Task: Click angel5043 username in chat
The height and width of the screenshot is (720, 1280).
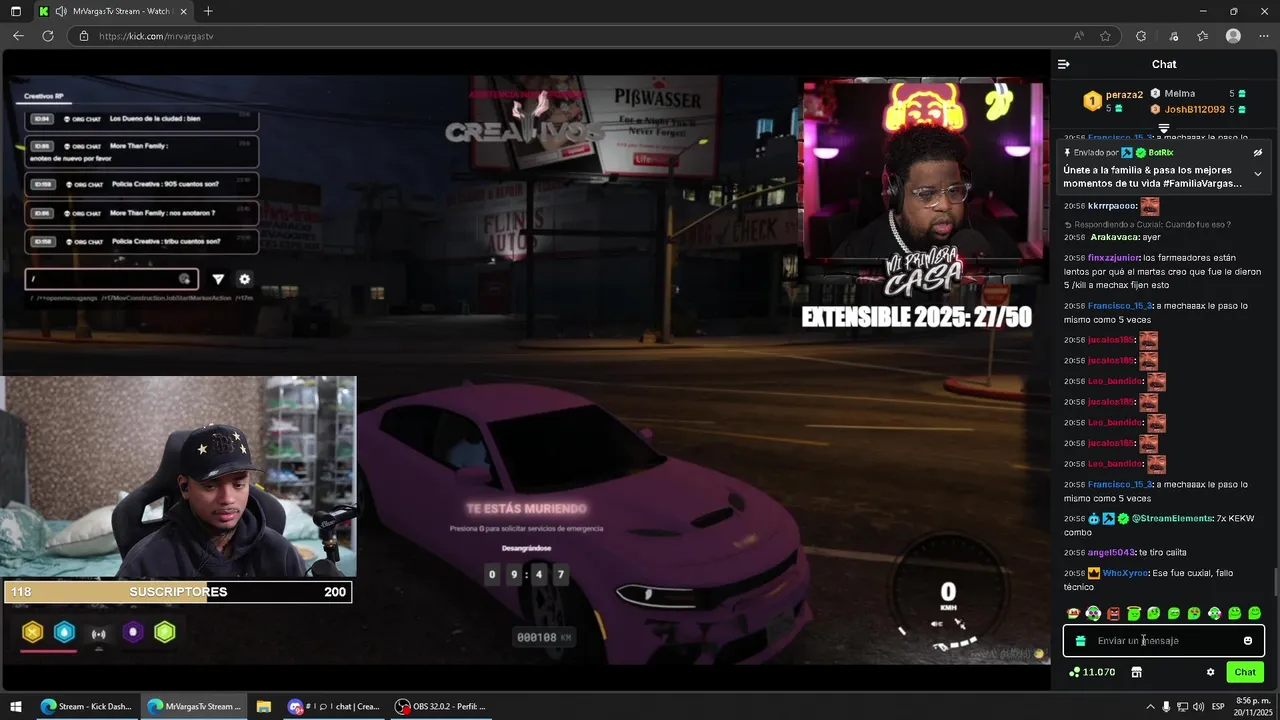Action: click(x=1111, y=552)
